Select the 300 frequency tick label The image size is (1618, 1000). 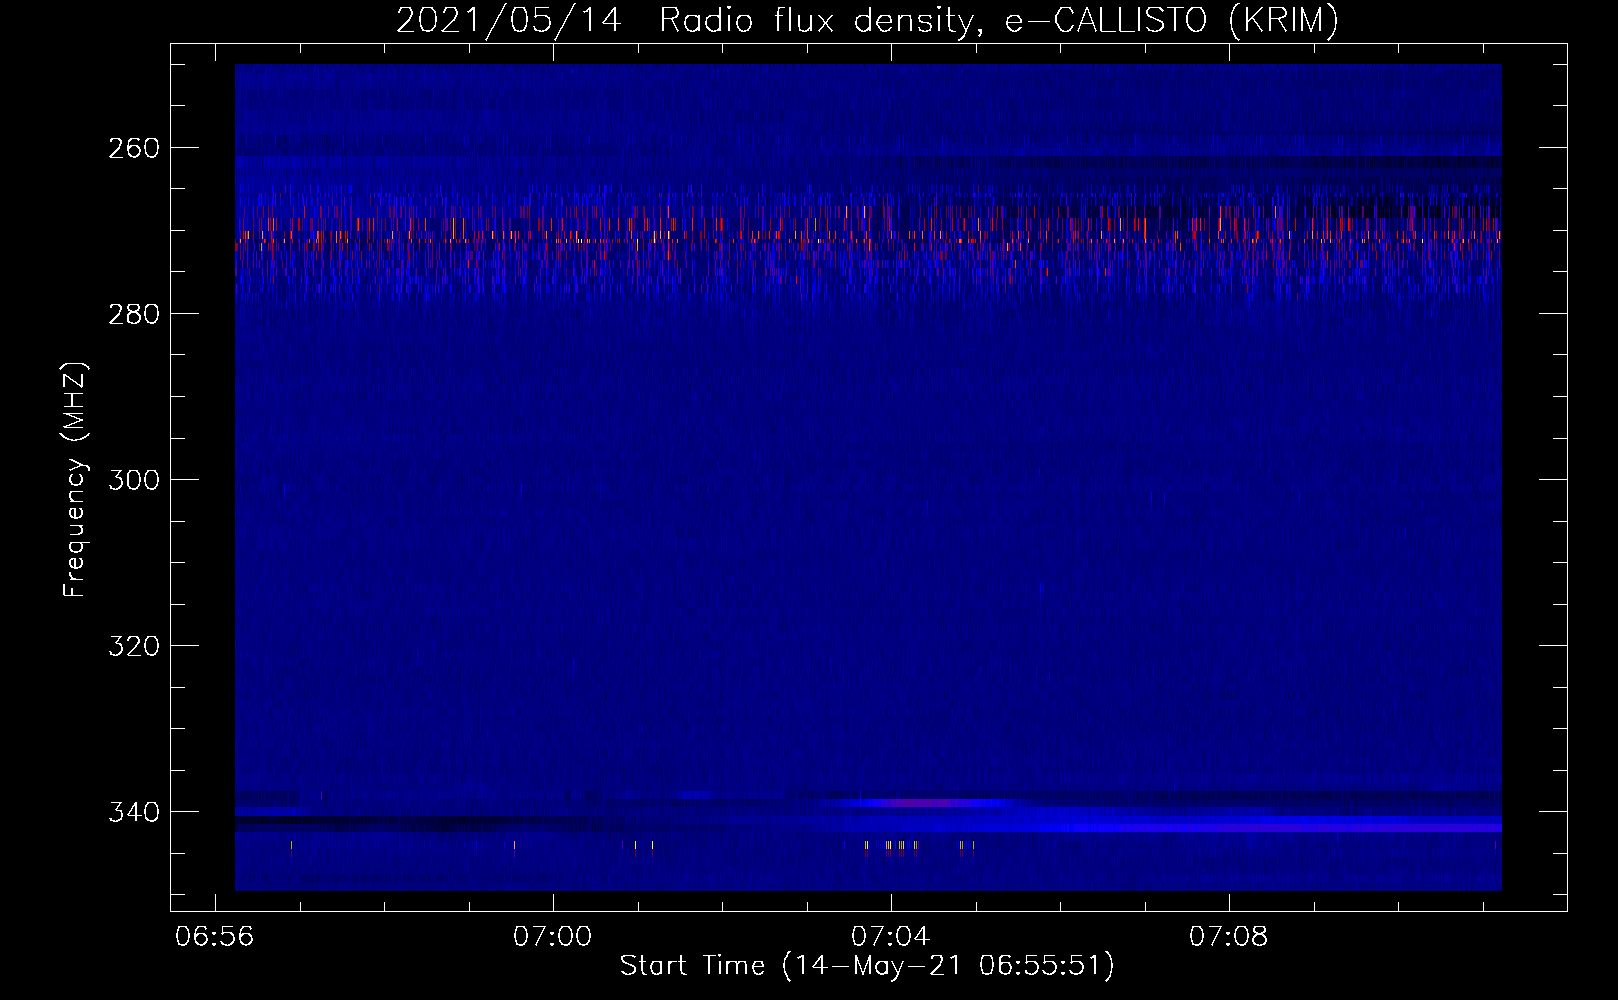pos(133,480)
